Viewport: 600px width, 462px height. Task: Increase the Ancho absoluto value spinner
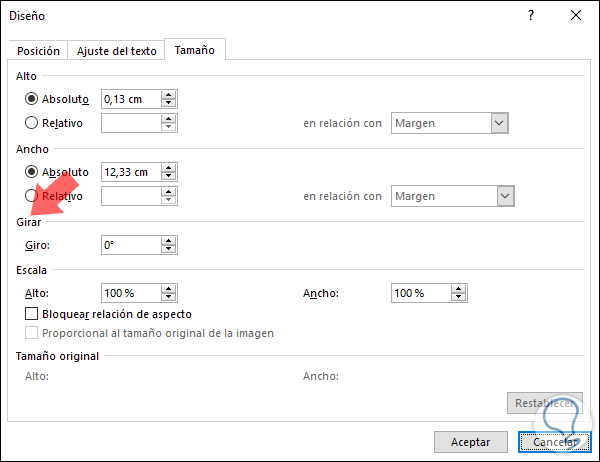pyautogui.click(x=169, y=168)
